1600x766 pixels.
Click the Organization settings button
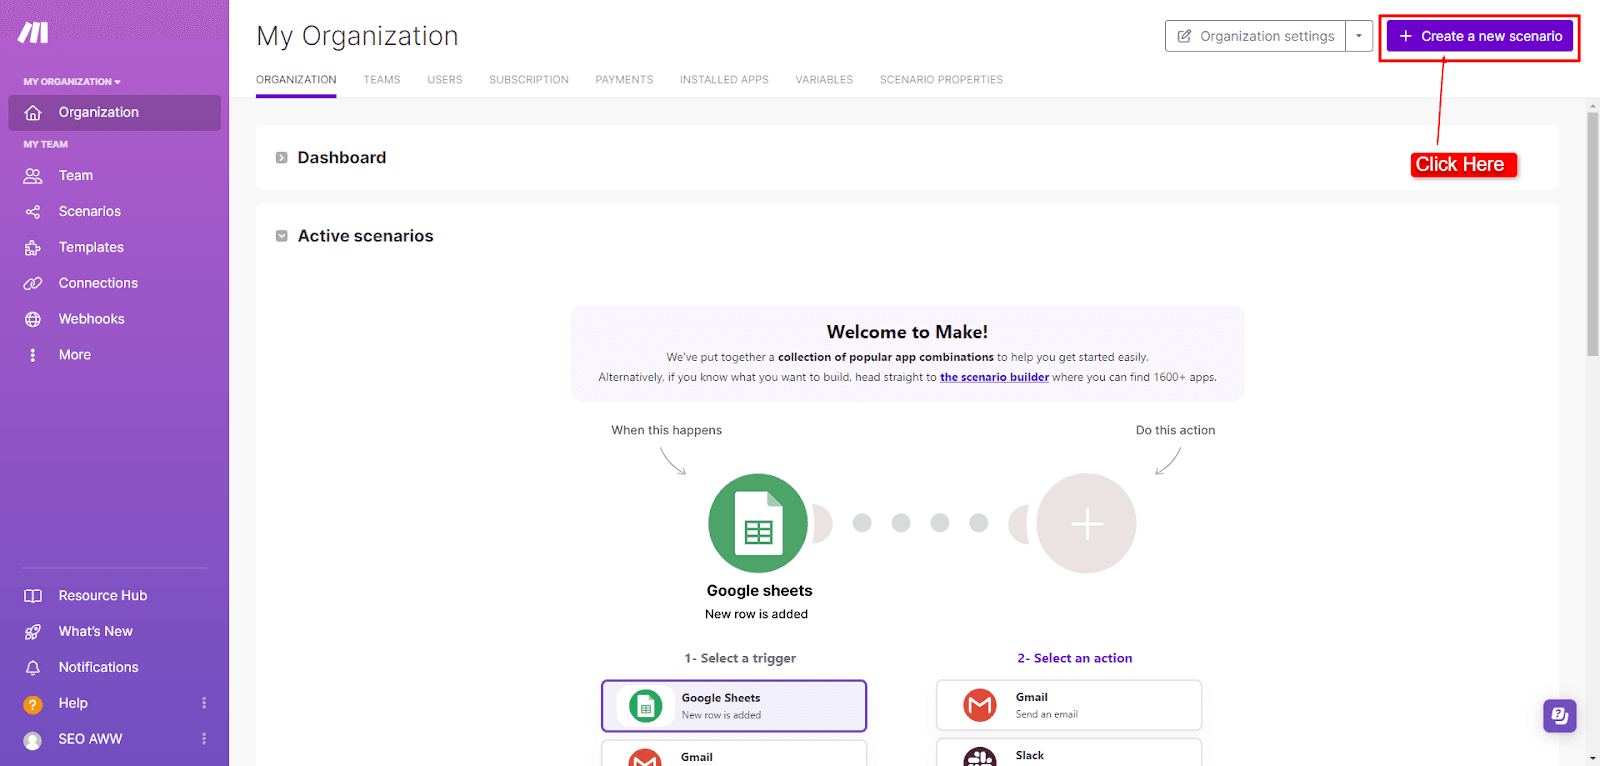[1255, 36]
